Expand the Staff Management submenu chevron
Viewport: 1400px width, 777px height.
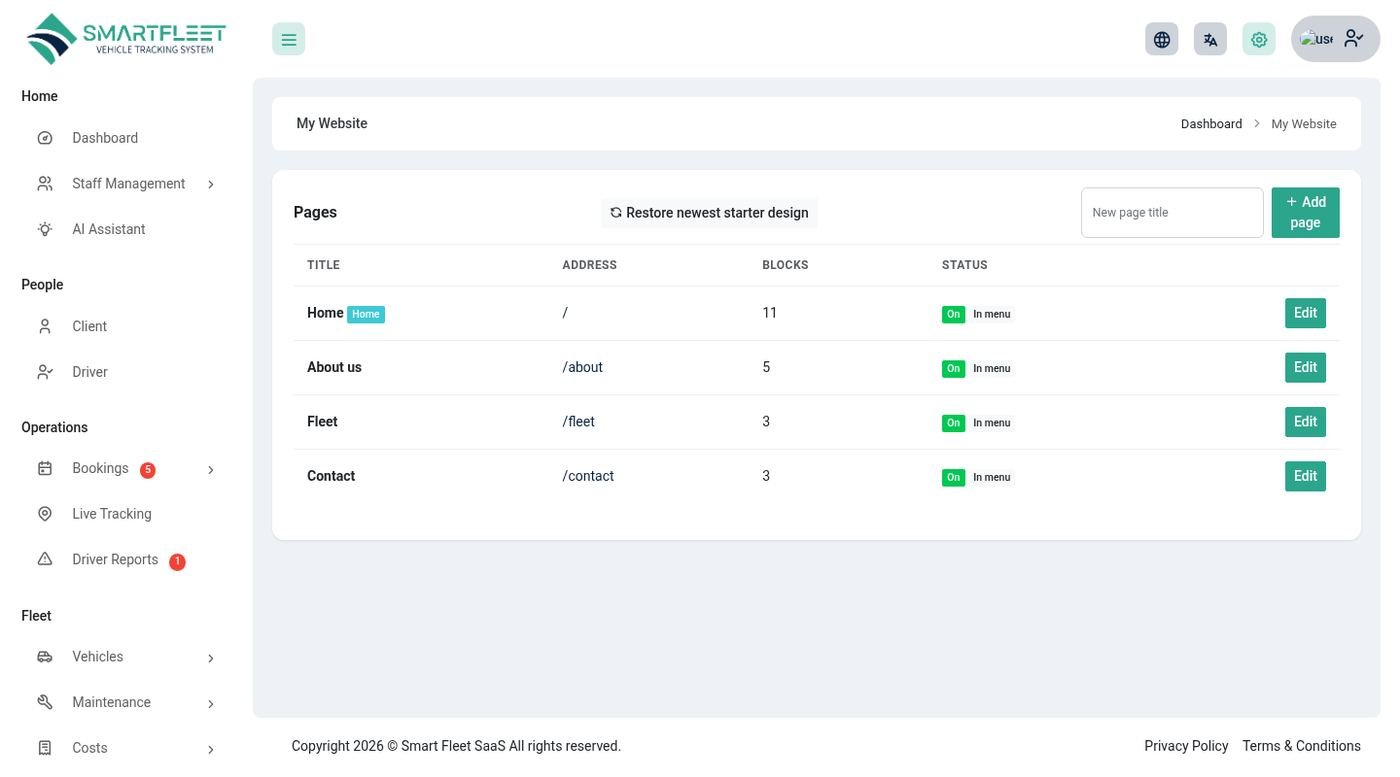pyautogui.click(x=210, y=184)
